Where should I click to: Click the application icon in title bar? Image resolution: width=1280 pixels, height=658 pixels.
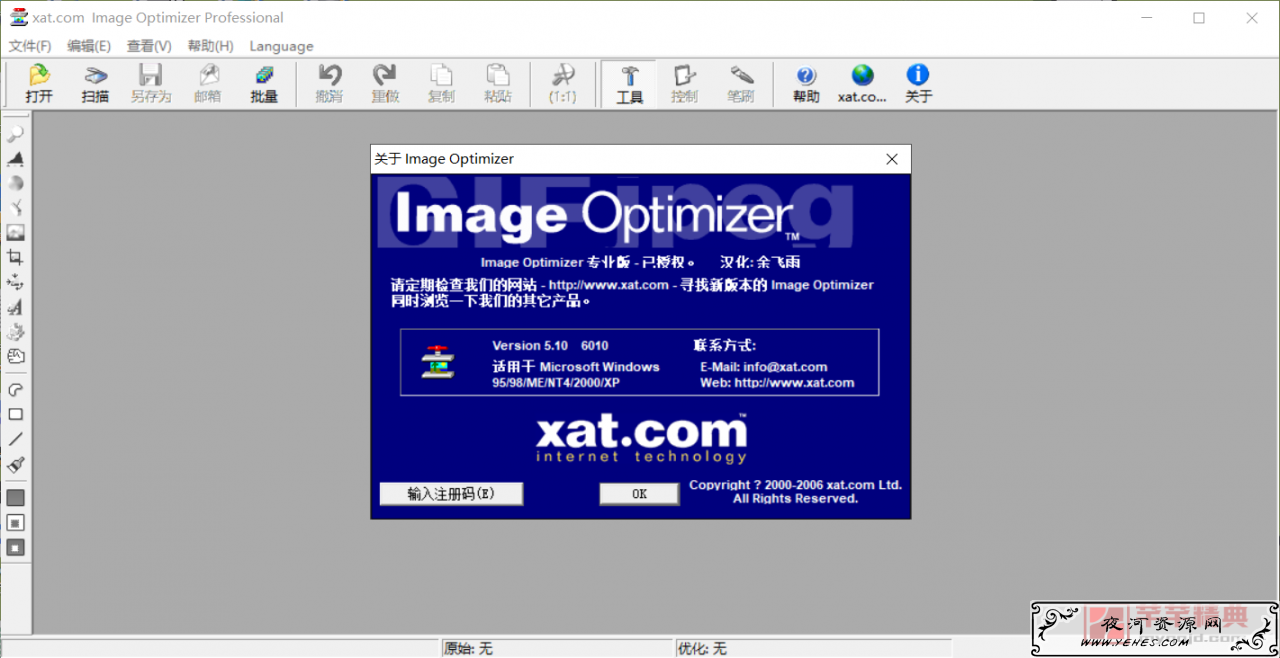(x=18, y=17)
